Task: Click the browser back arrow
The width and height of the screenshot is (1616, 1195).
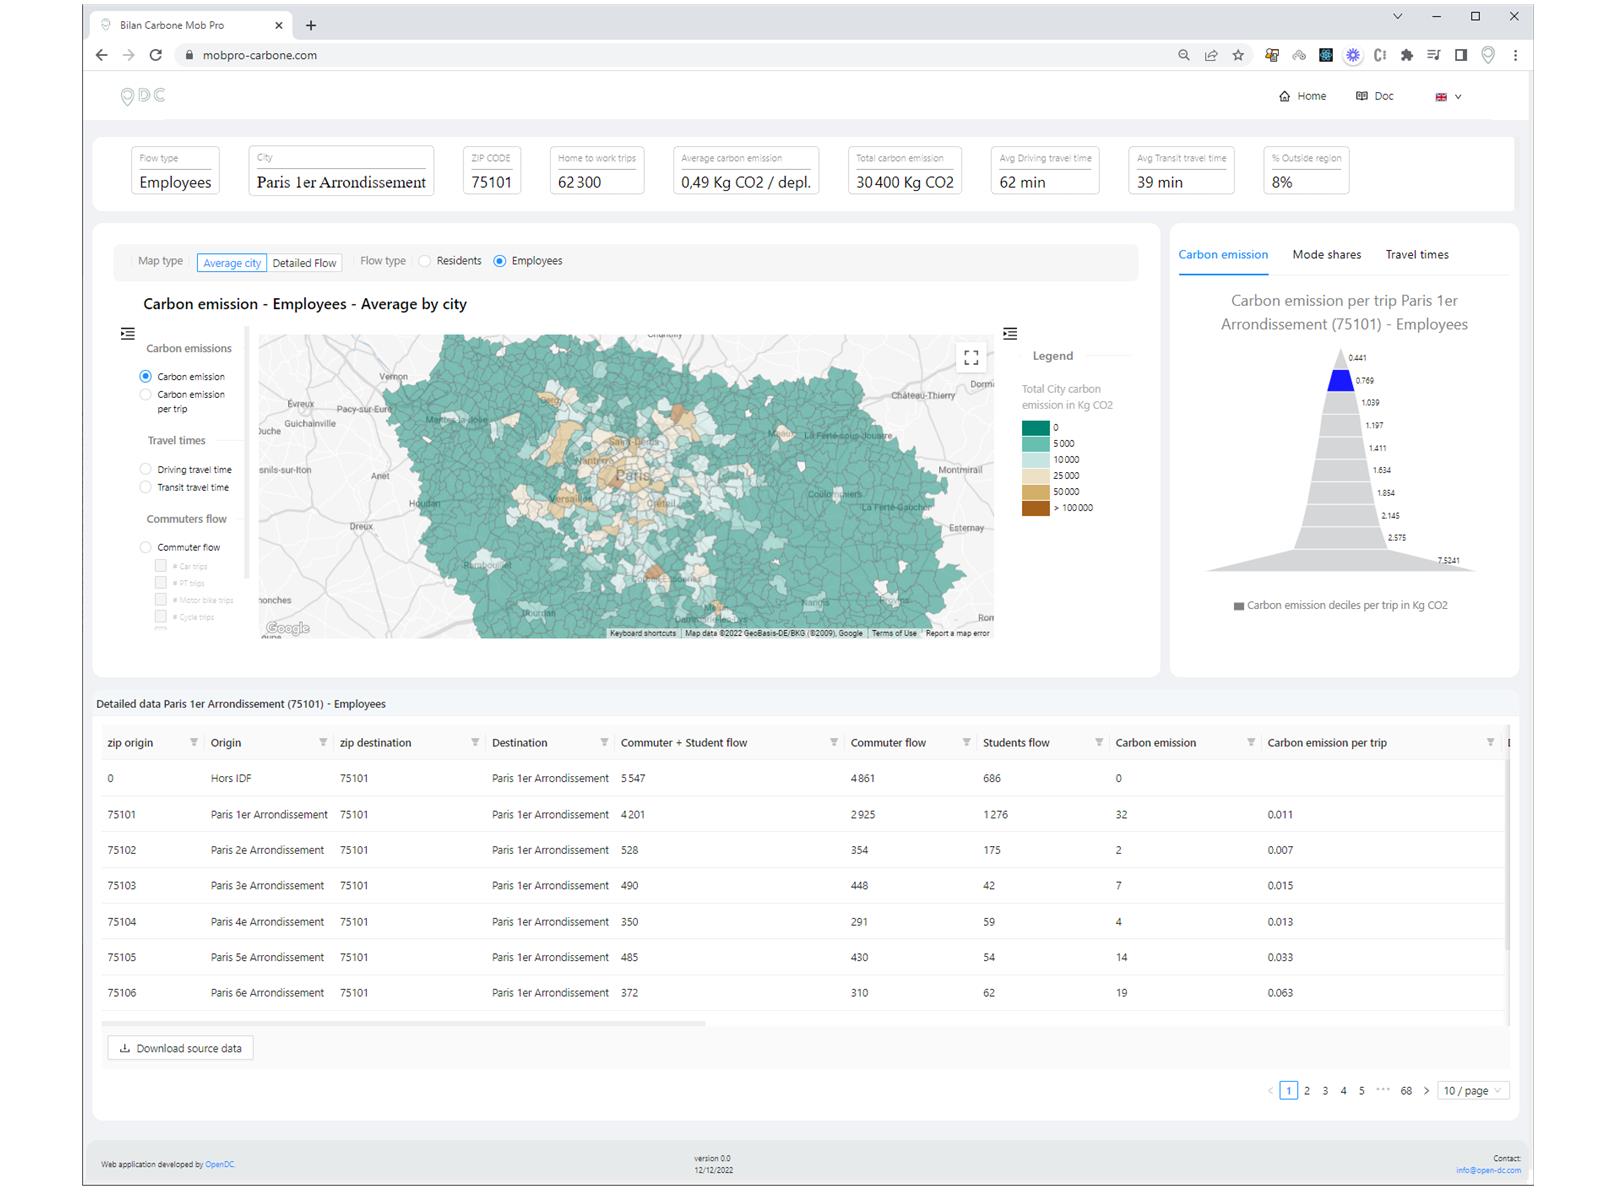Action: click(101, 55)
